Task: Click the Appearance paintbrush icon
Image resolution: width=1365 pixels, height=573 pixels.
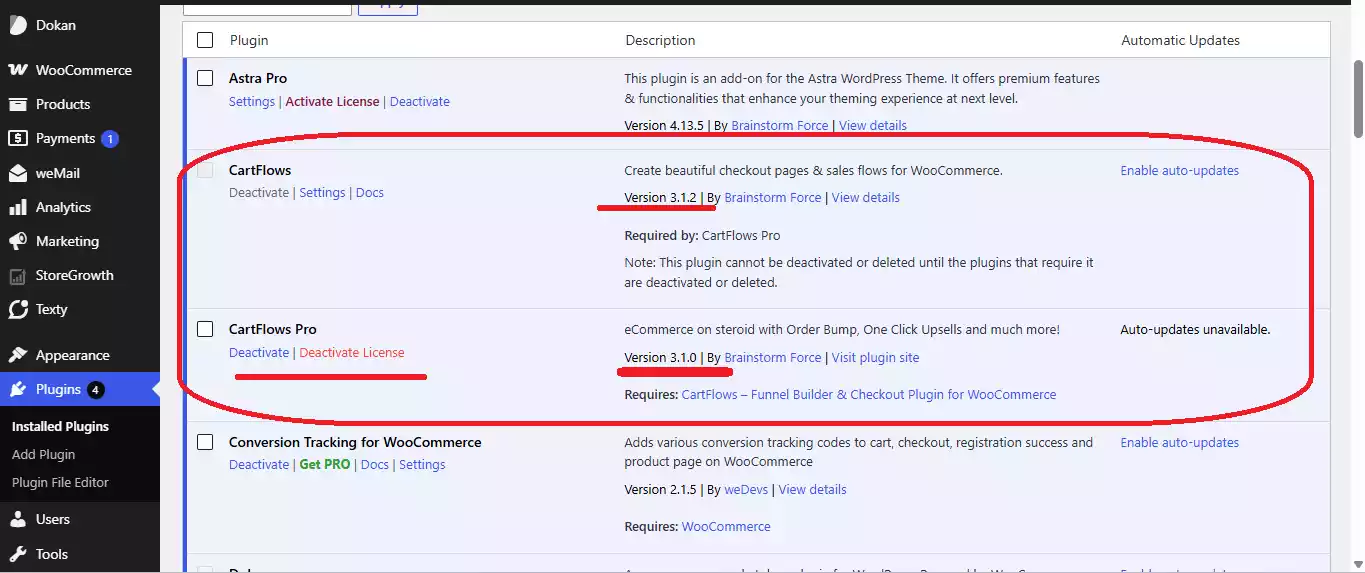Action: [18, 355]
